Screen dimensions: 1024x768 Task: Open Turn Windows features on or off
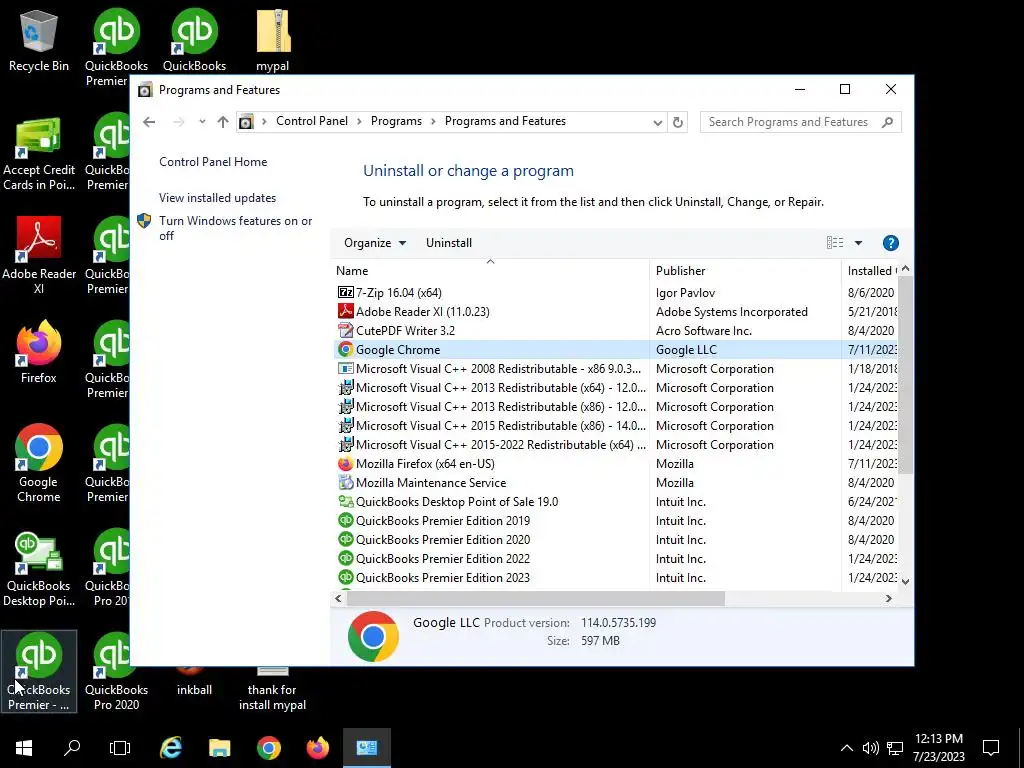tap(236, 229)
